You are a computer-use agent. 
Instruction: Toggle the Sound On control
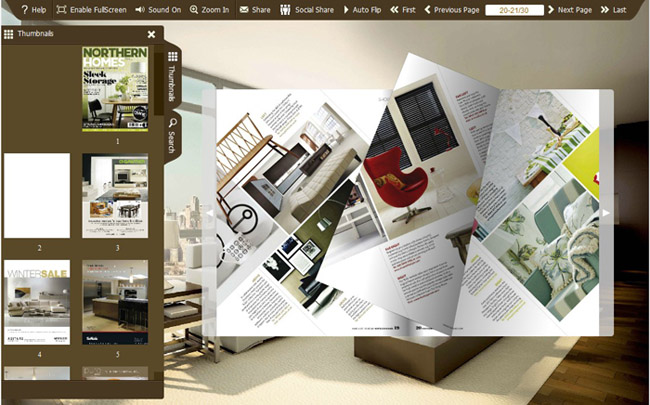pos(158,10)
